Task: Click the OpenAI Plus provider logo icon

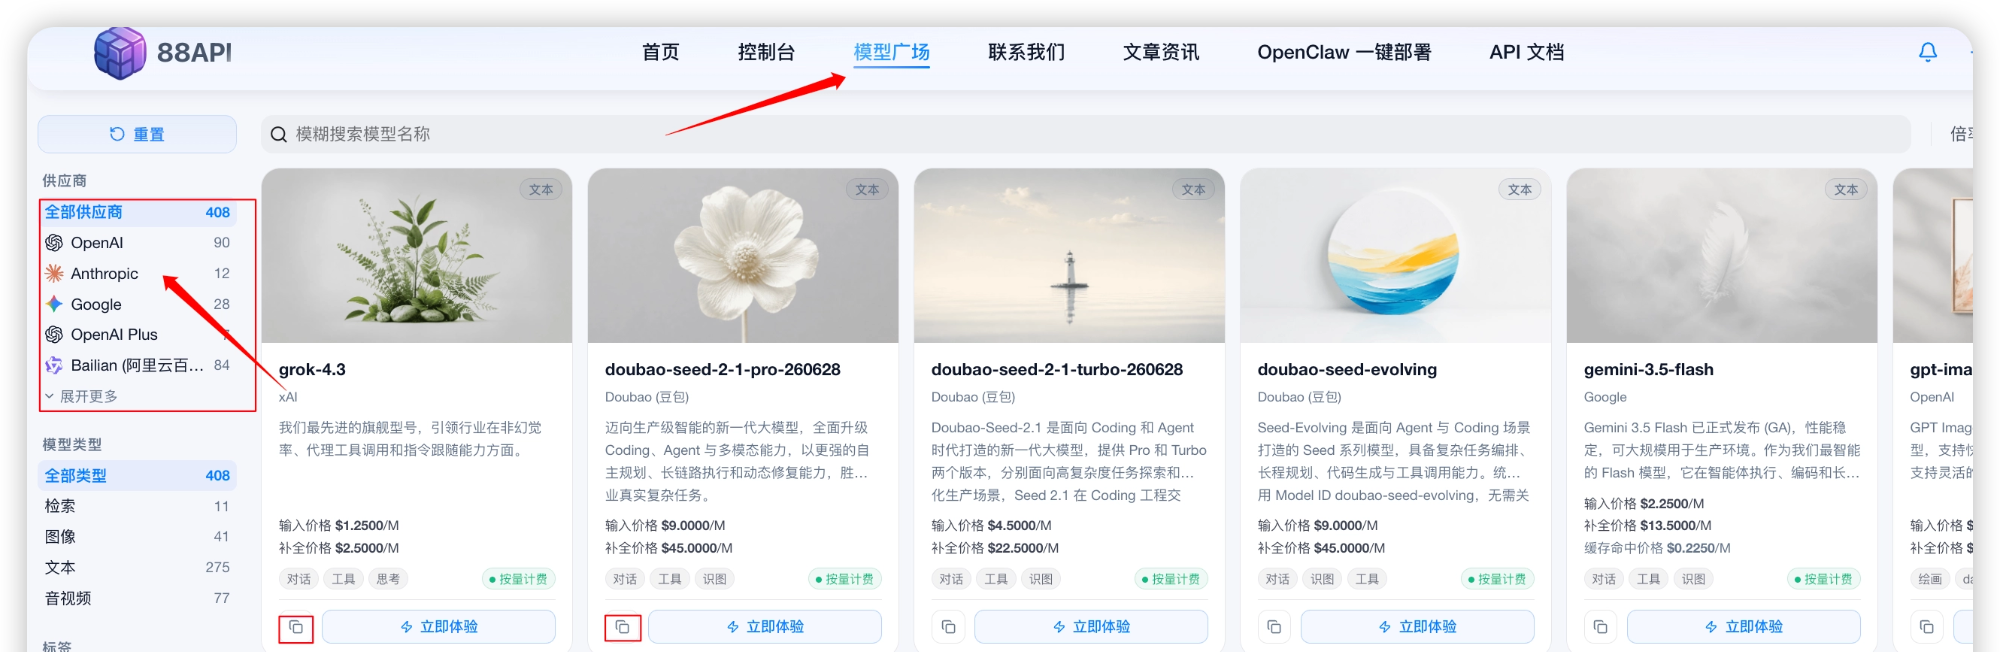Action: click(x=54, y=334)
